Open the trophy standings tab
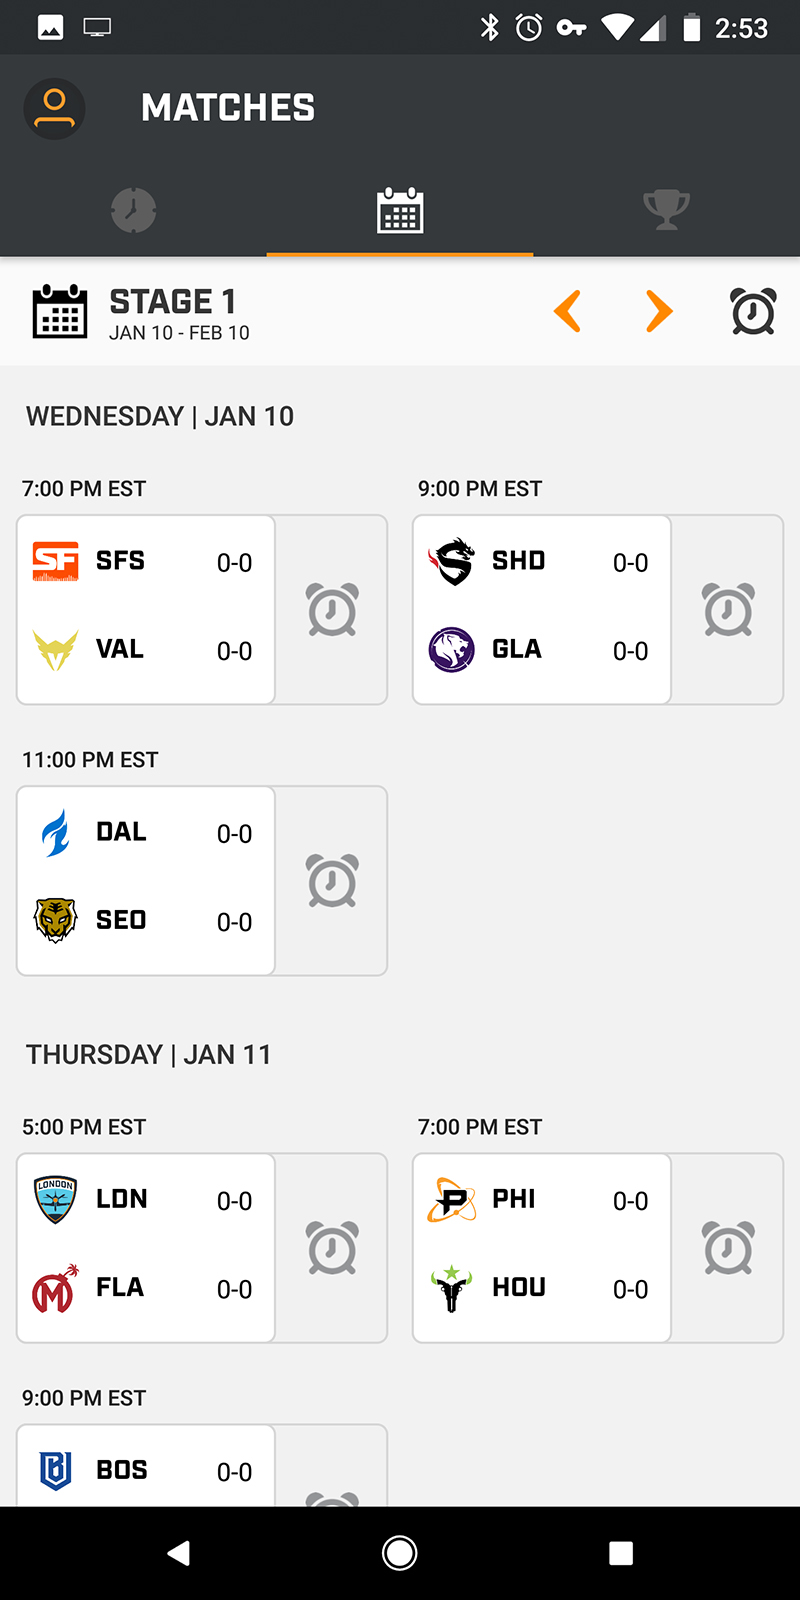 (666, 210)
